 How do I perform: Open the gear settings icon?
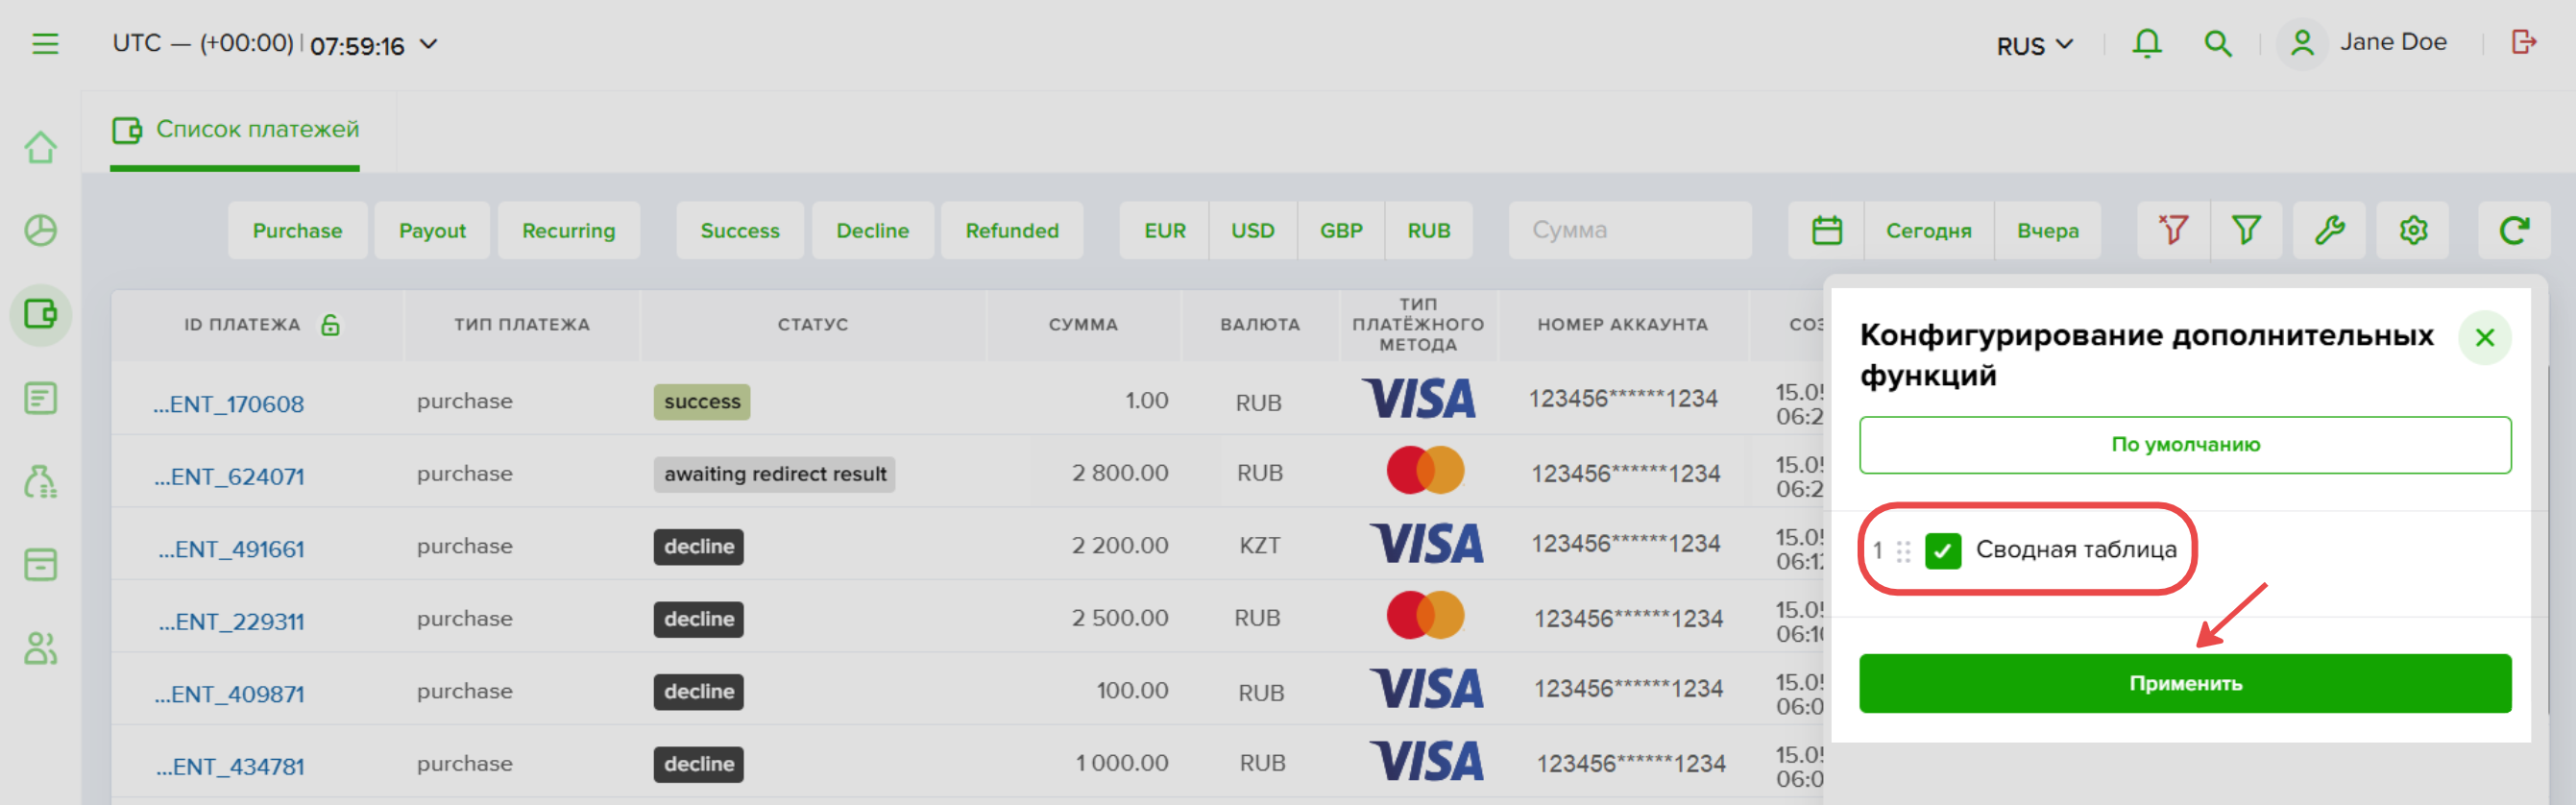pos(2413,231)
